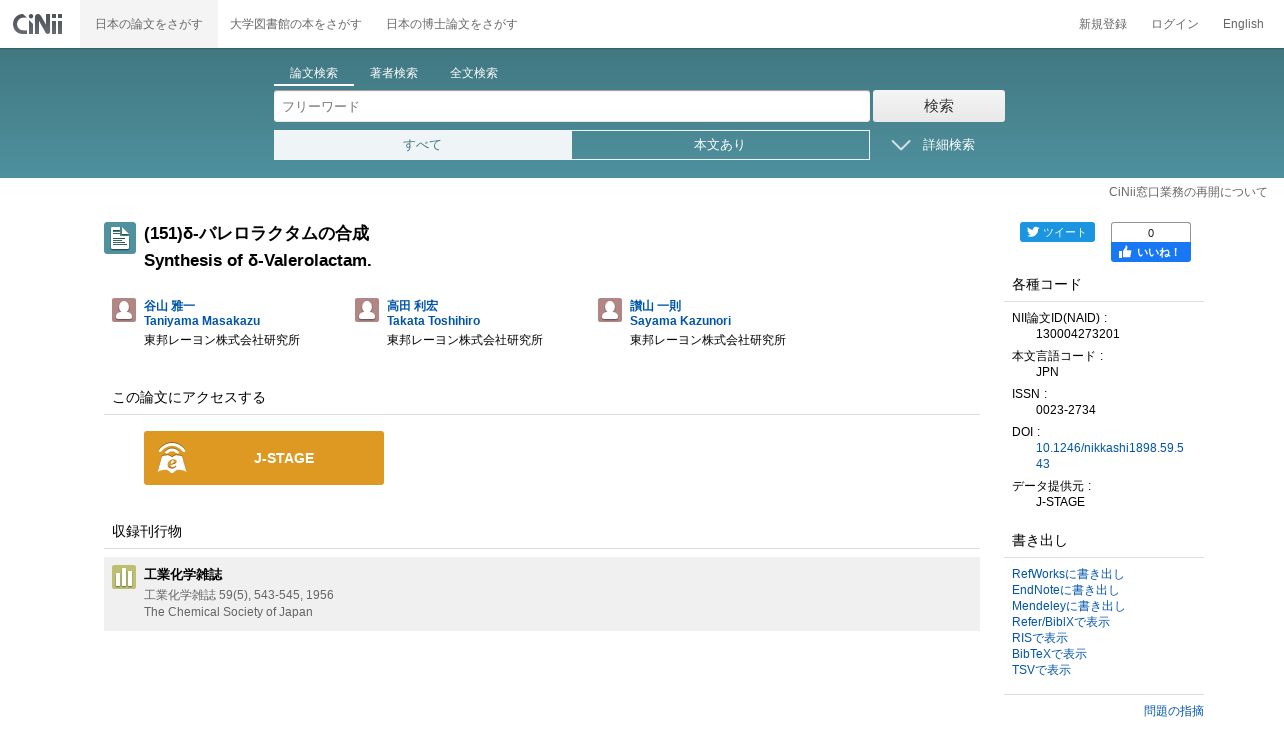
Task: Click TSVで表示 link
Action: (x=1041, y=670)
